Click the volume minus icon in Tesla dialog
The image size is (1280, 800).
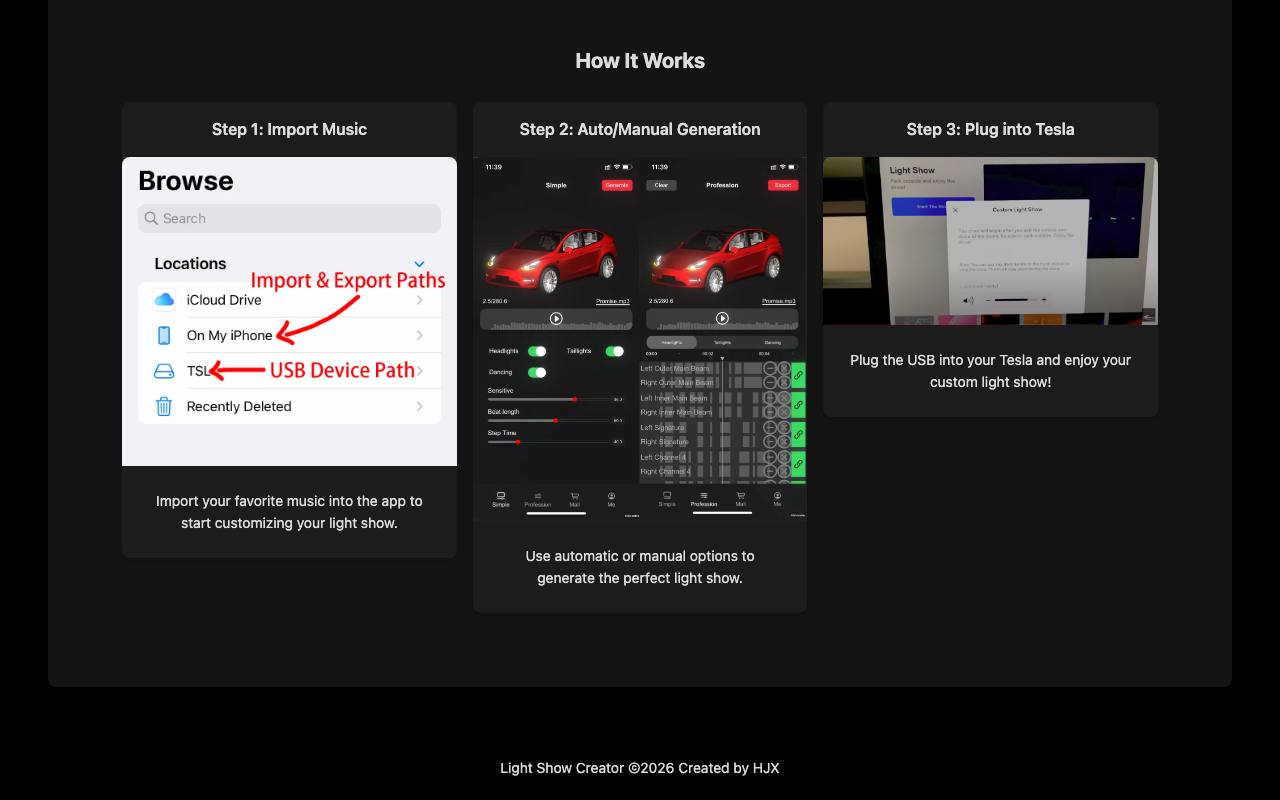point(988,300)
